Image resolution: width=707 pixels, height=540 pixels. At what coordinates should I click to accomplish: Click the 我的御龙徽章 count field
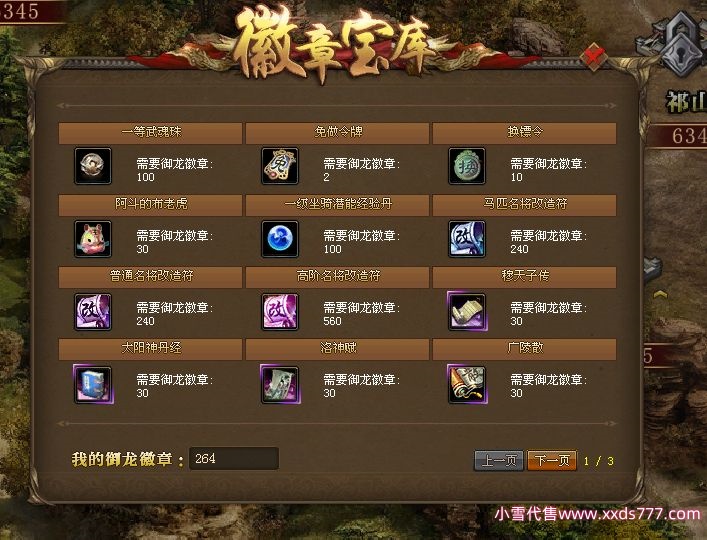pyautogui.click(x=234, y=458)
